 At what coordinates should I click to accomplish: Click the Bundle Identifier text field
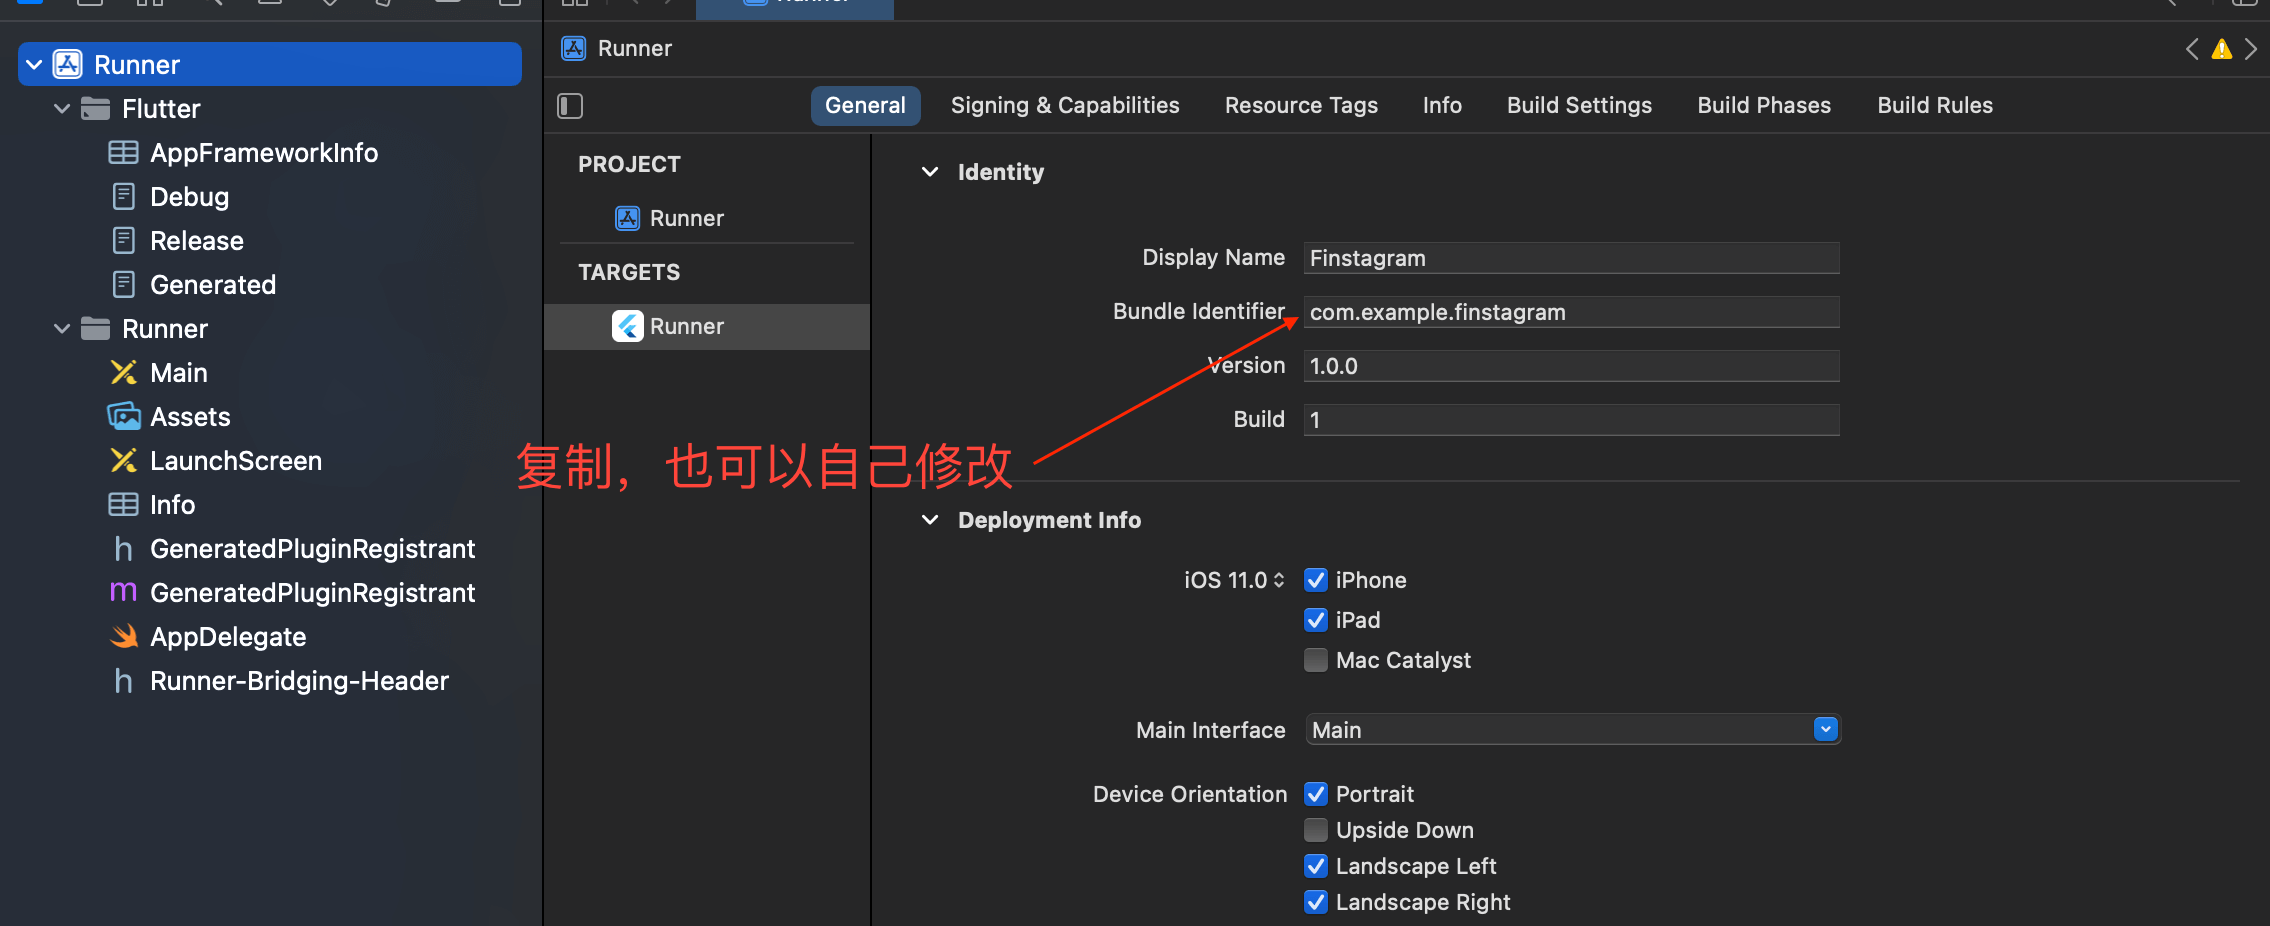(1570, 312)
